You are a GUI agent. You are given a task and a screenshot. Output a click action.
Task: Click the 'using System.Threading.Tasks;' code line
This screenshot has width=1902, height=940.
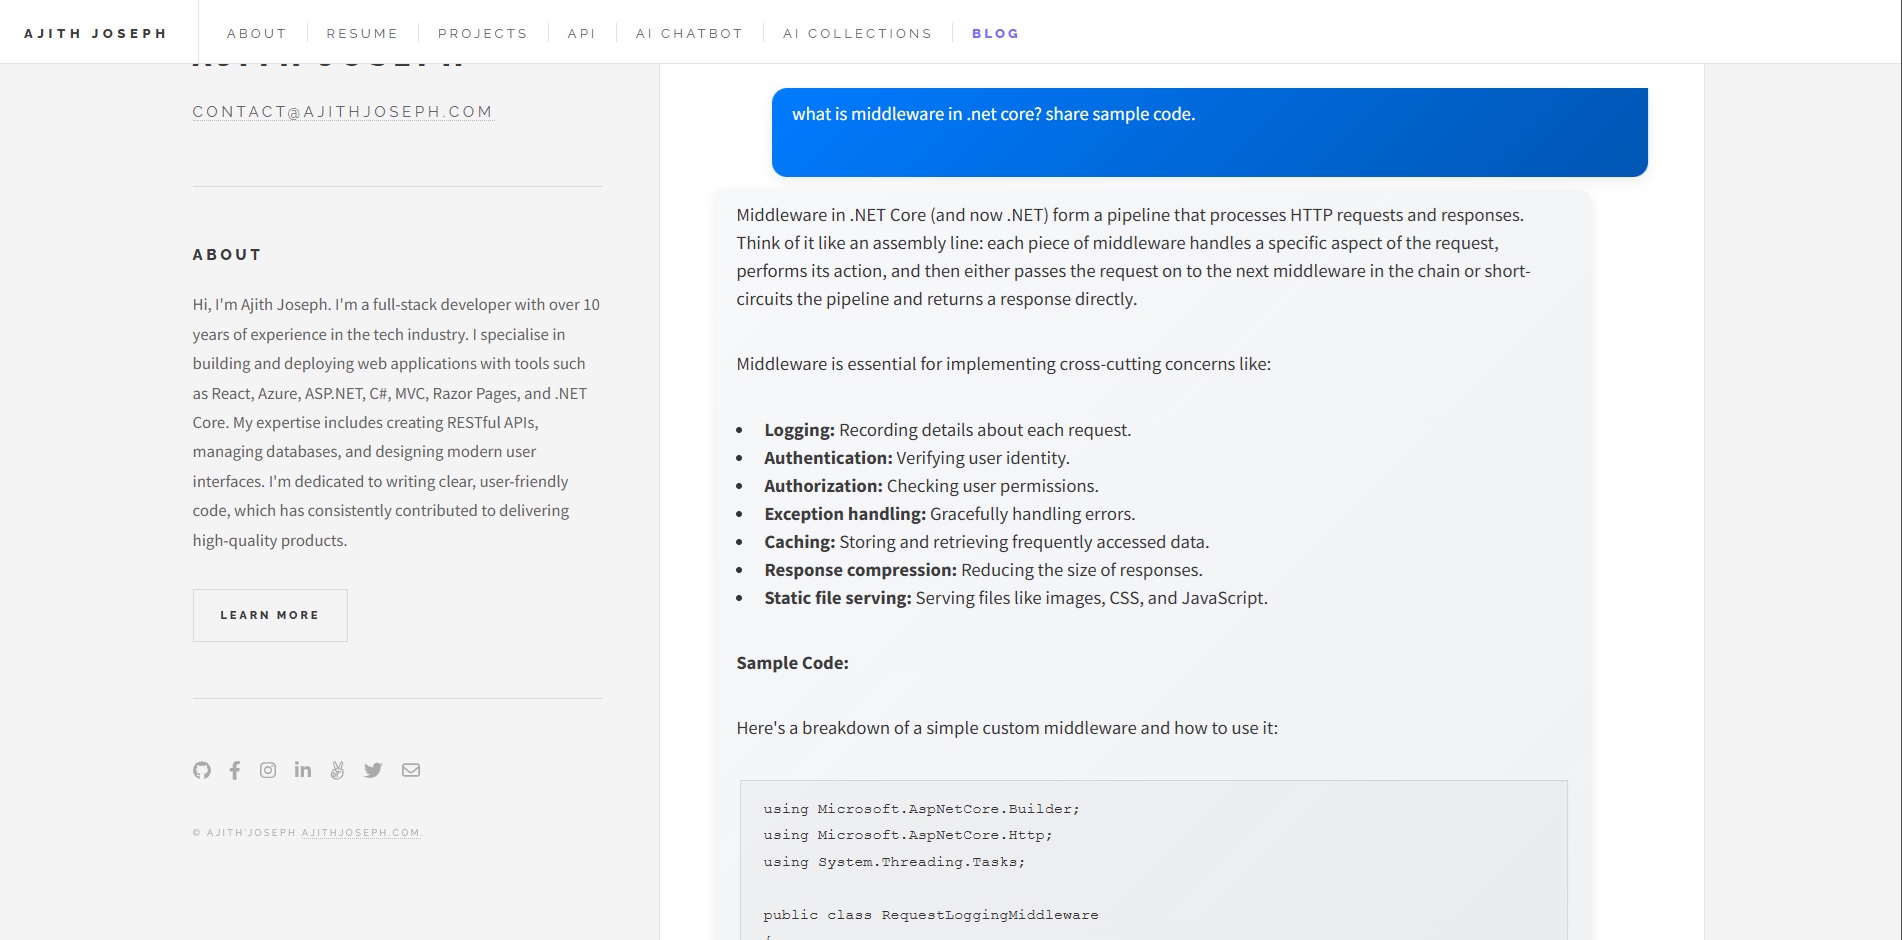pos(895,862)
